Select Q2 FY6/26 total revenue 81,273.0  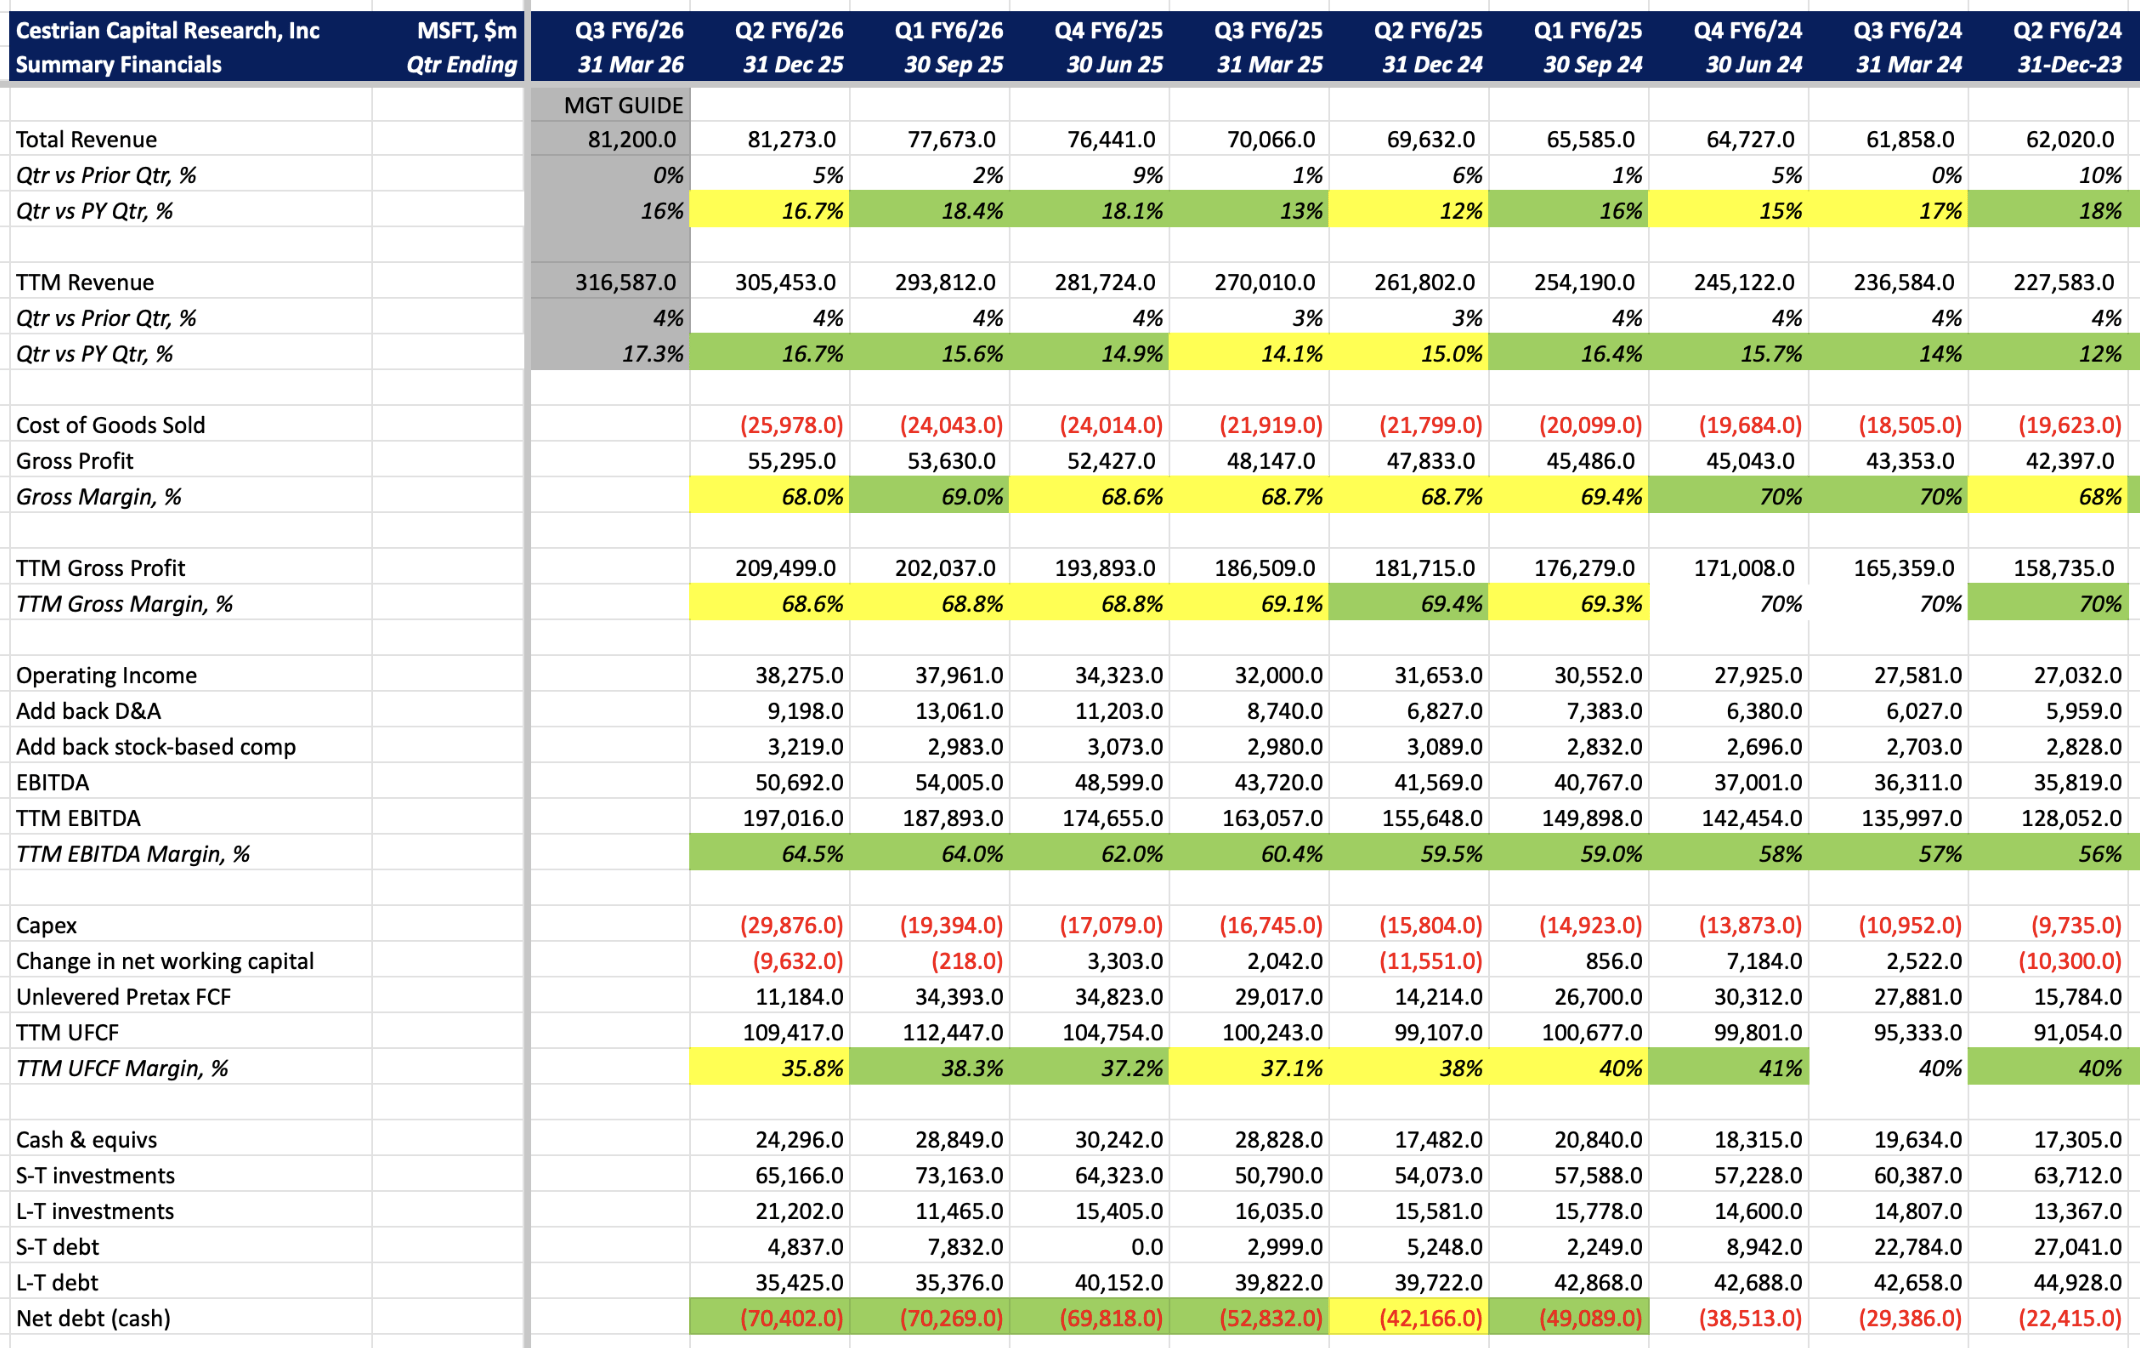click(x=791, y=140)
